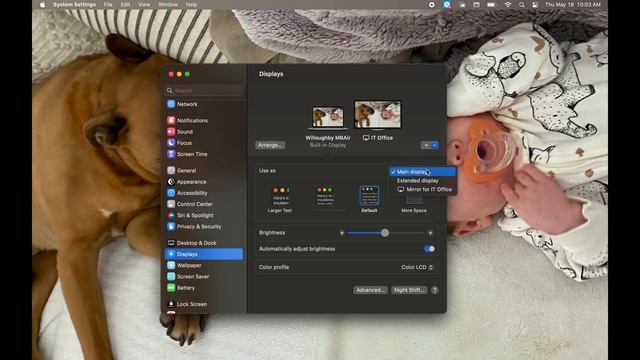Viewport: 640px width, 360px height.
Task: Select the Lock Screen icon
Action: coord(171,304)
